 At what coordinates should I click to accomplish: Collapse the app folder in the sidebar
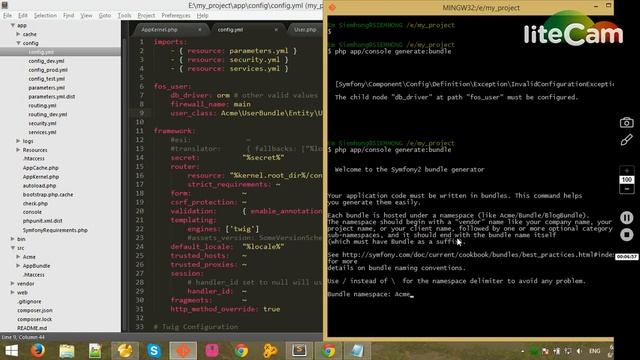point(13,25)
